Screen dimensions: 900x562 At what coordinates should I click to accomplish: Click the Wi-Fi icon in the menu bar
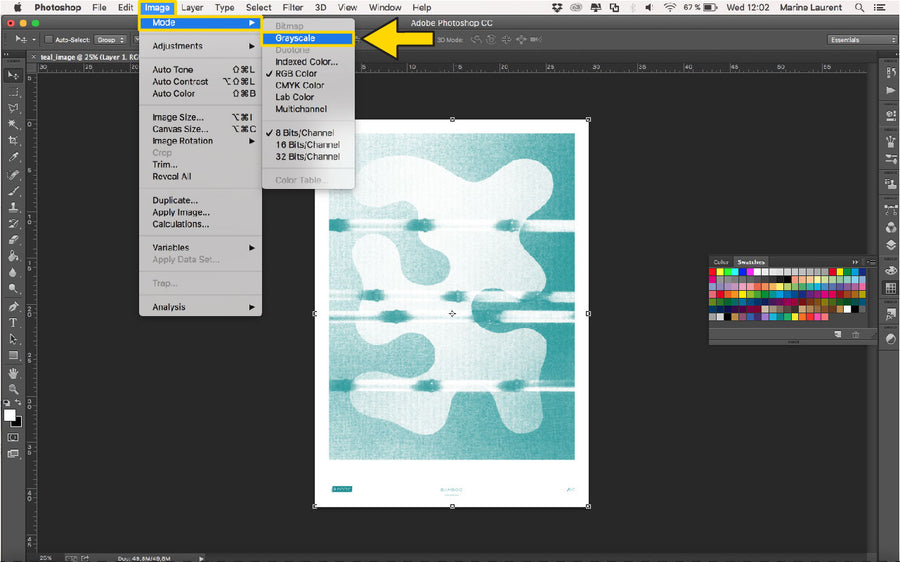point(669,7)
